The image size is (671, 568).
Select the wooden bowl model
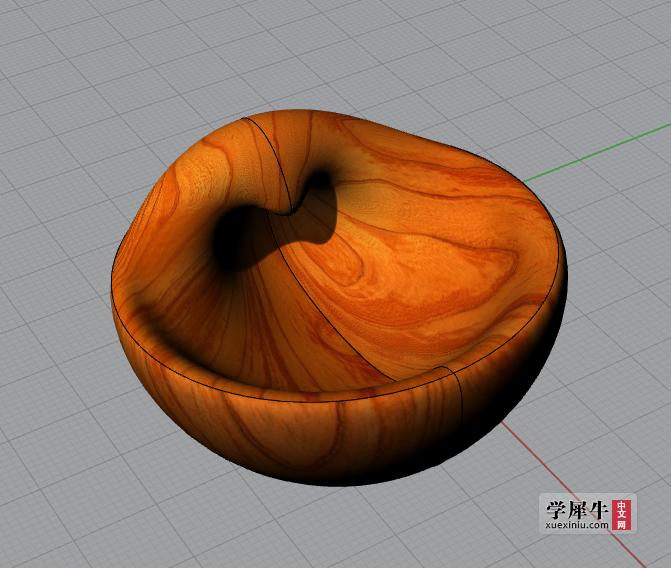[339, 298]
